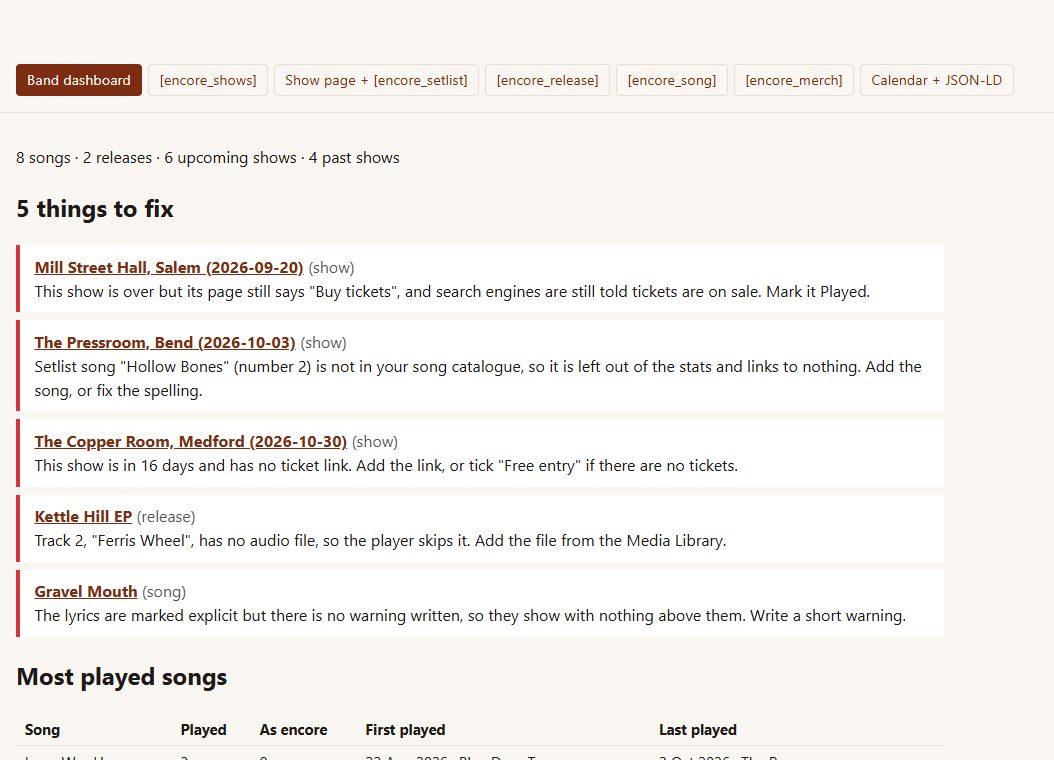Image resolution: width=1054 pixels, height=760 pixels.
Task: Click the "(show)" label beside The Copper Room
Action: 375,441
